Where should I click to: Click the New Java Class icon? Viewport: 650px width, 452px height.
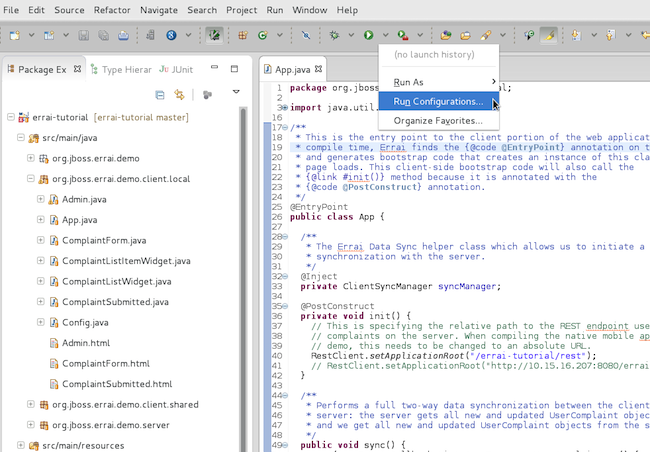coord(263,35)
